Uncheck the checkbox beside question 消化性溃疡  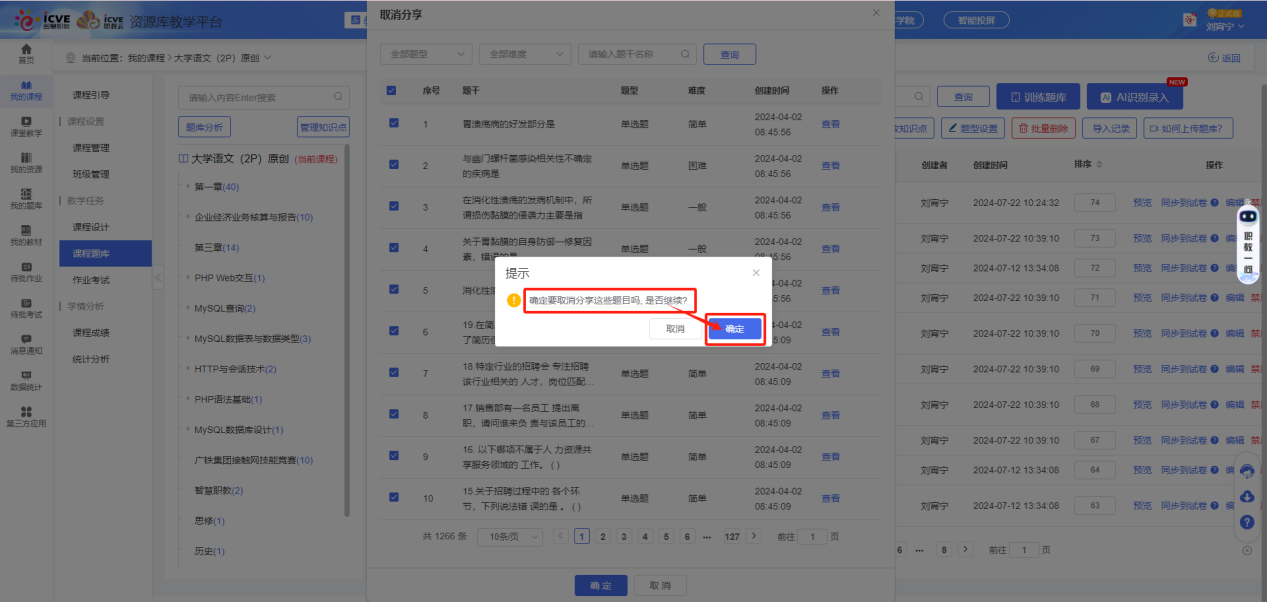(392, 290)
